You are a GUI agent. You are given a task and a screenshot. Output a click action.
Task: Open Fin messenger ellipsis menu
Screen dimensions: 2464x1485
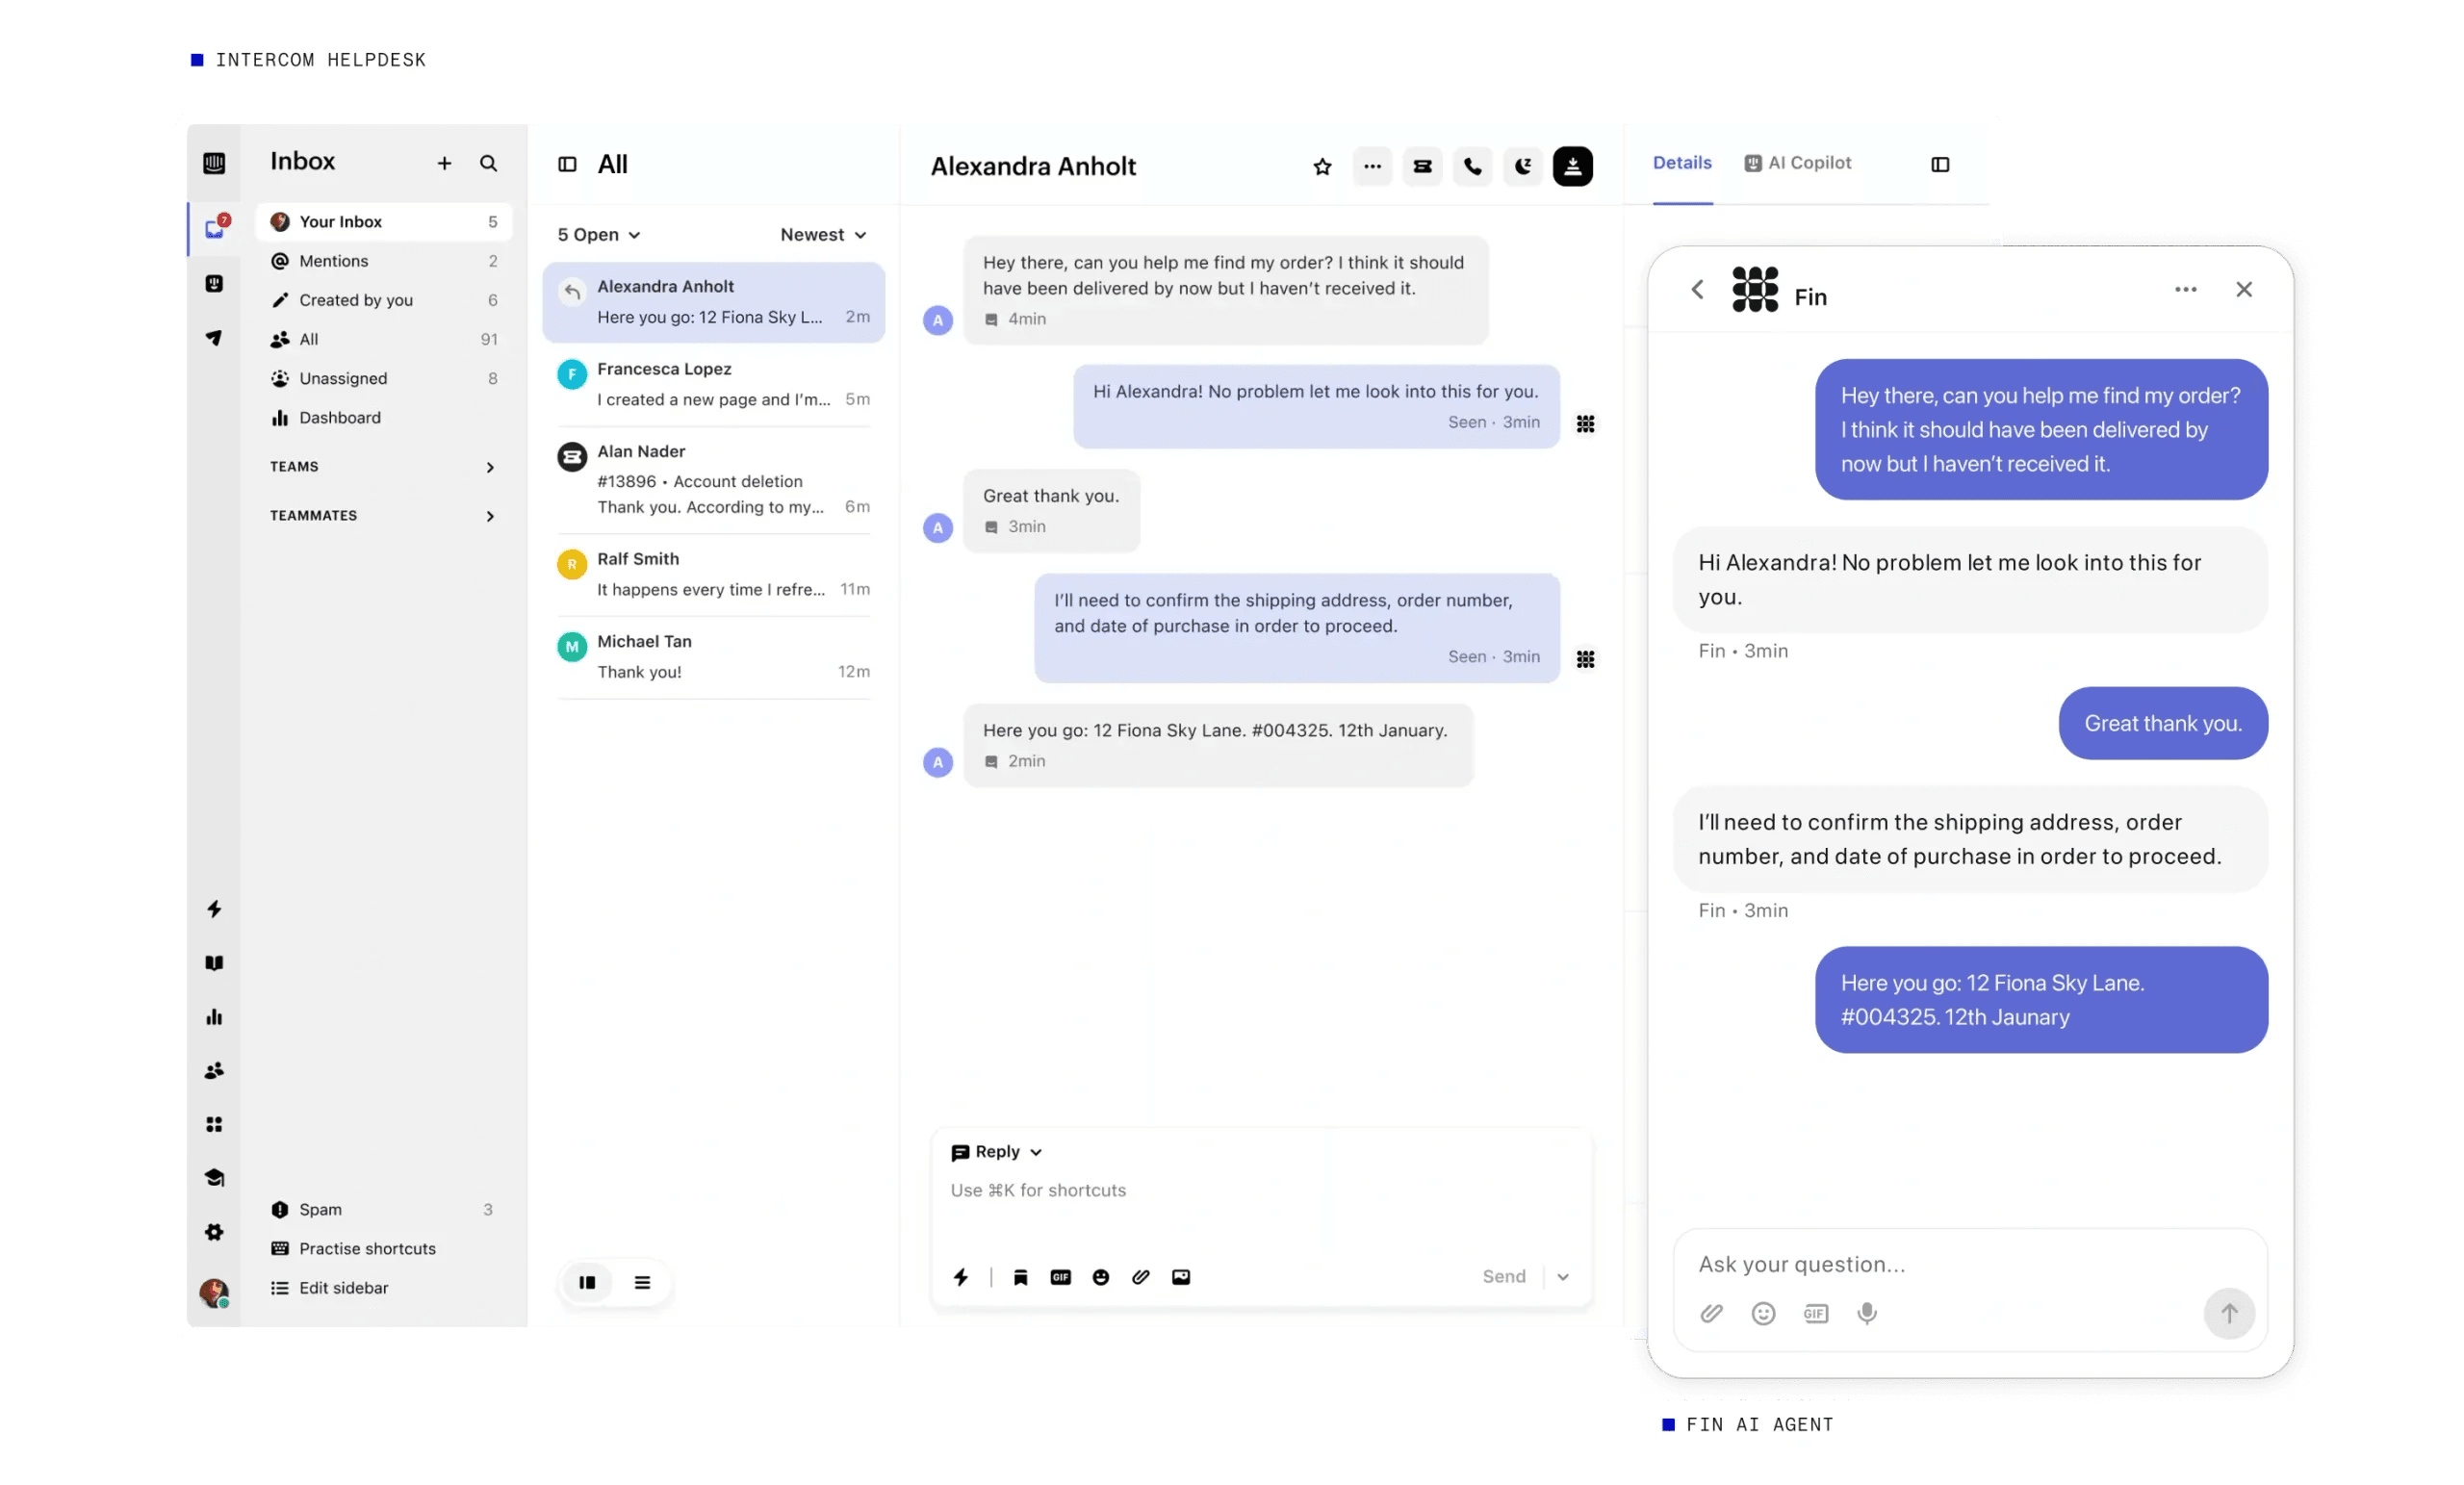(2185, 290)
